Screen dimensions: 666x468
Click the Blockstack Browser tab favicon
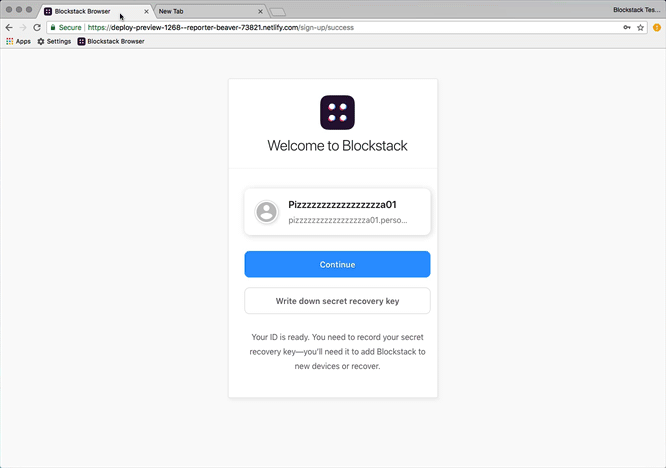[x=48, y=11]
